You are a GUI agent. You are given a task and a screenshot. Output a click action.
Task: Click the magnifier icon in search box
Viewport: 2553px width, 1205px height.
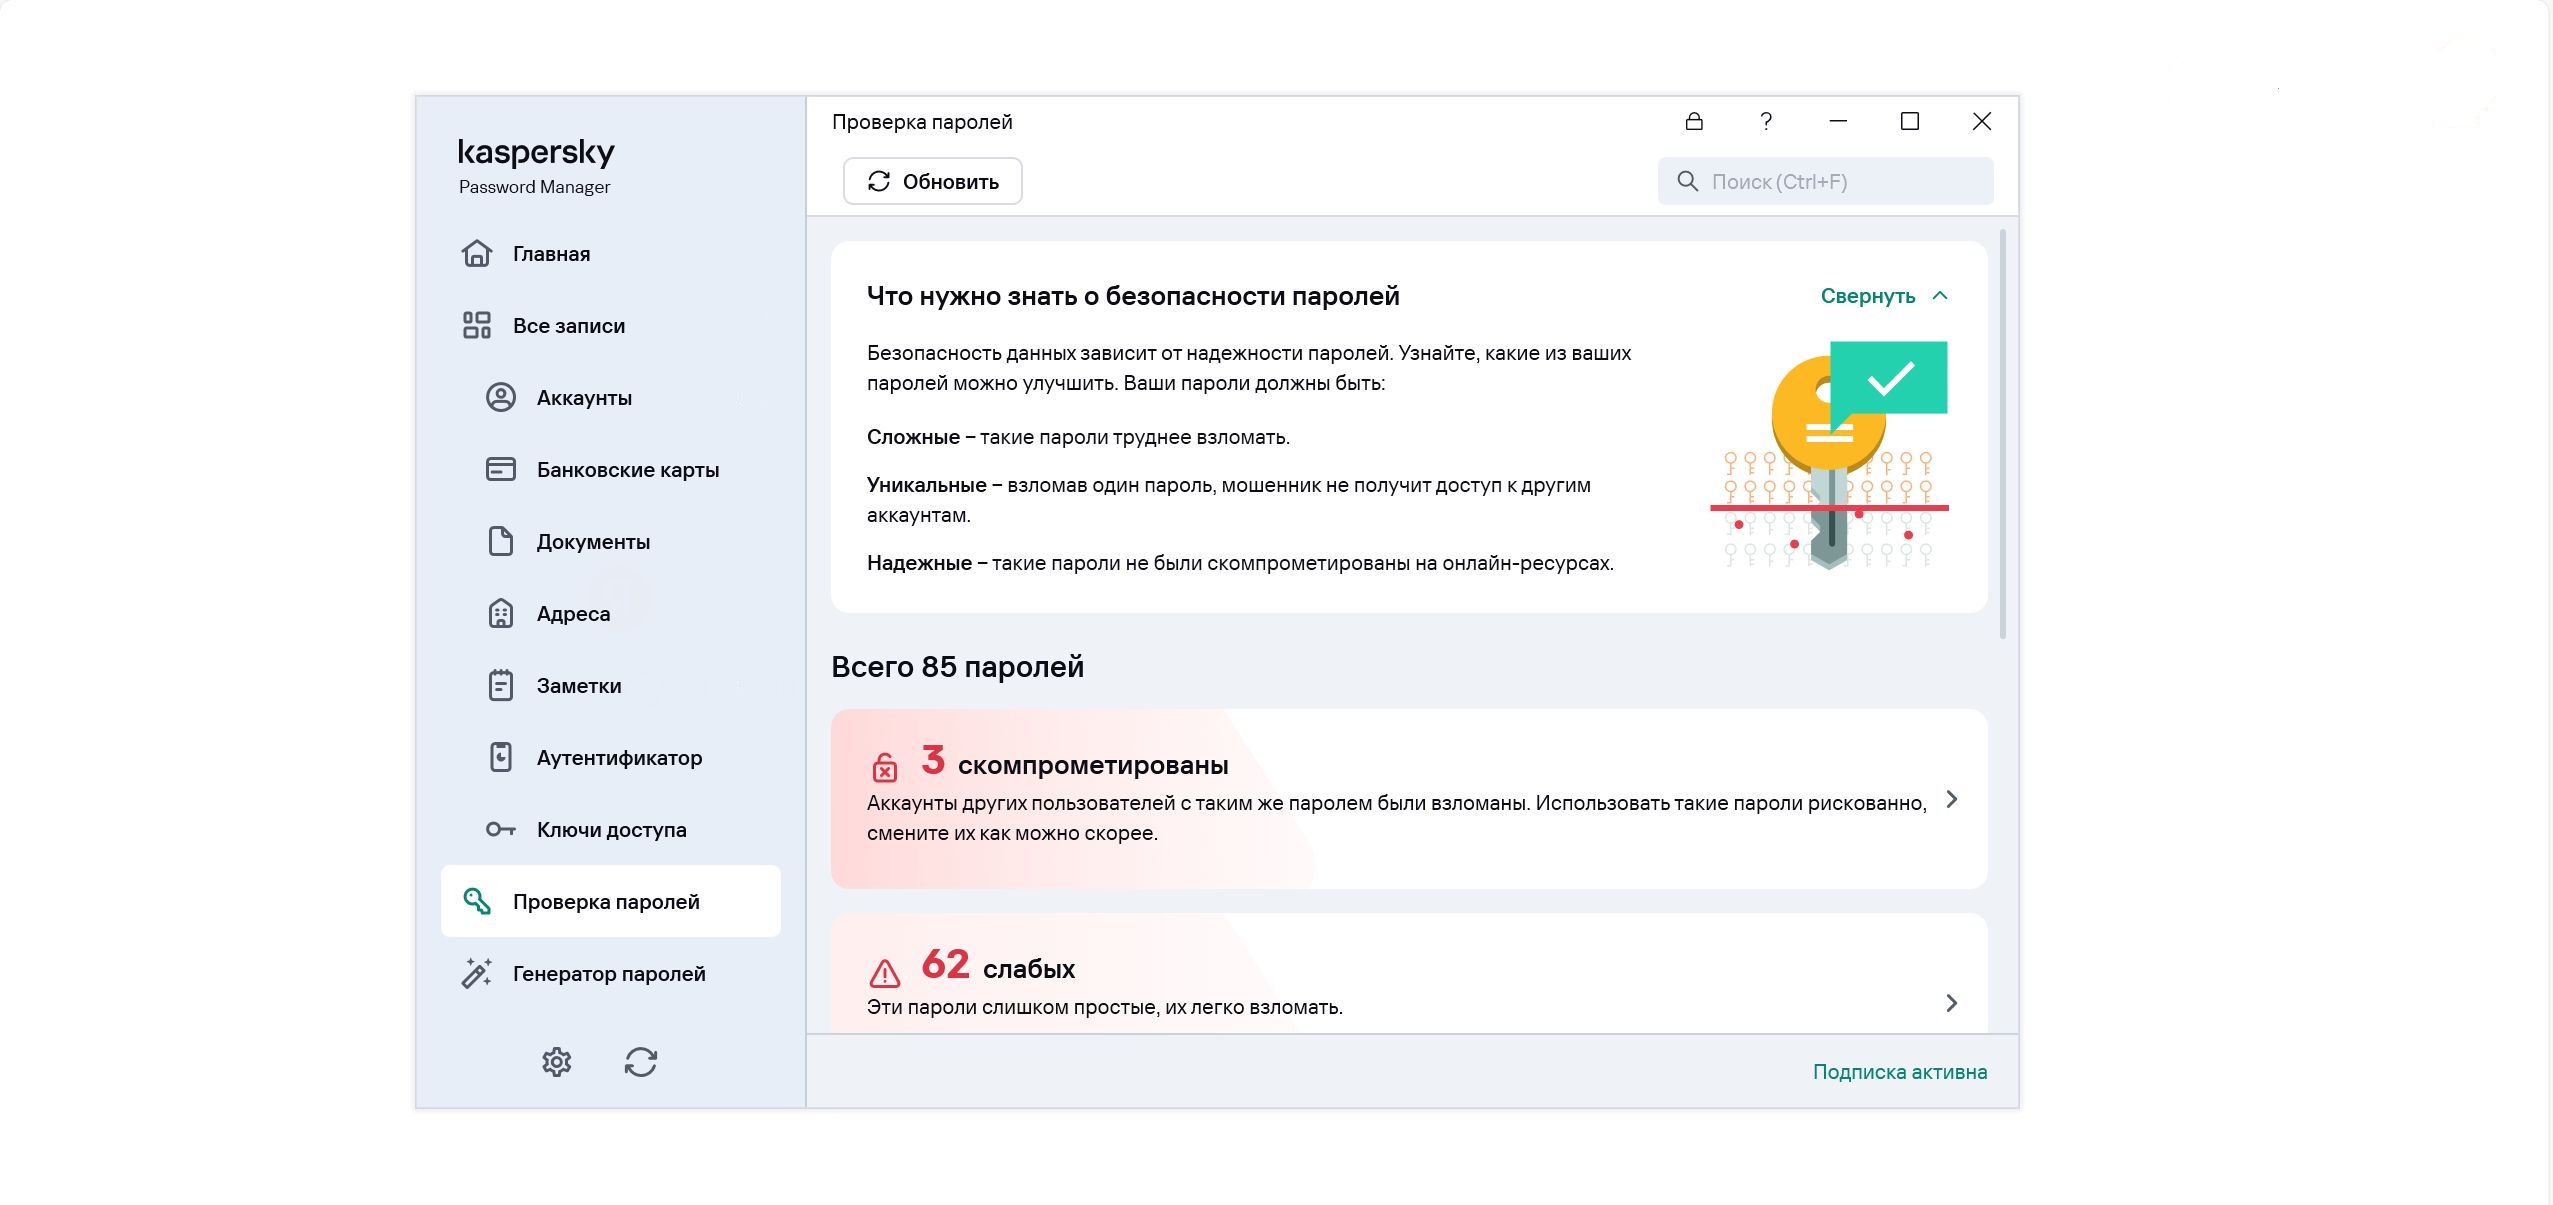[1687, 181]
